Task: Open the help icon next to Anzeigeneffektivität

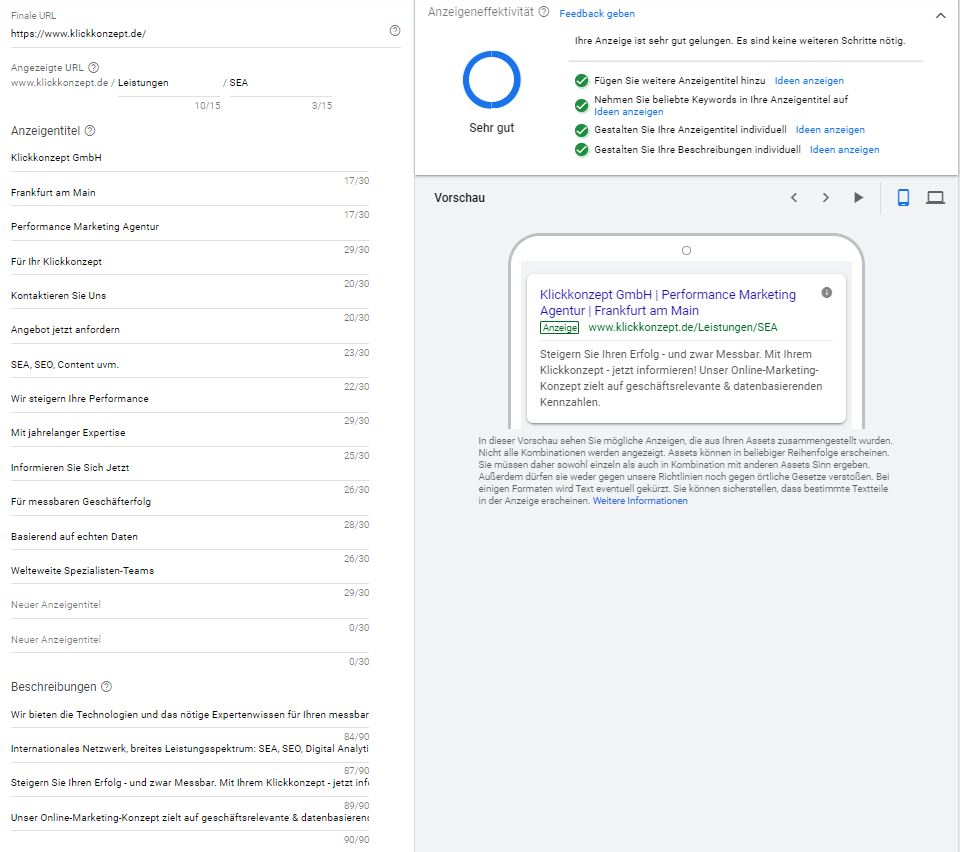Action: pyautogui.click(x=544, y=12)
